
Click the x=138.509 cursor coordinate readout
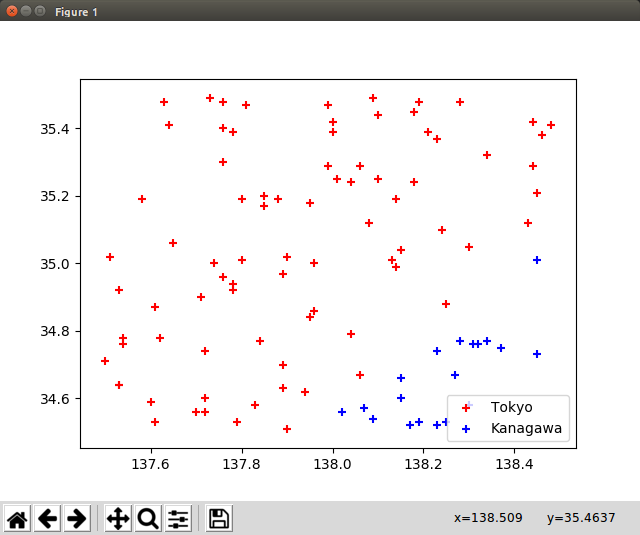pos(488,518)
